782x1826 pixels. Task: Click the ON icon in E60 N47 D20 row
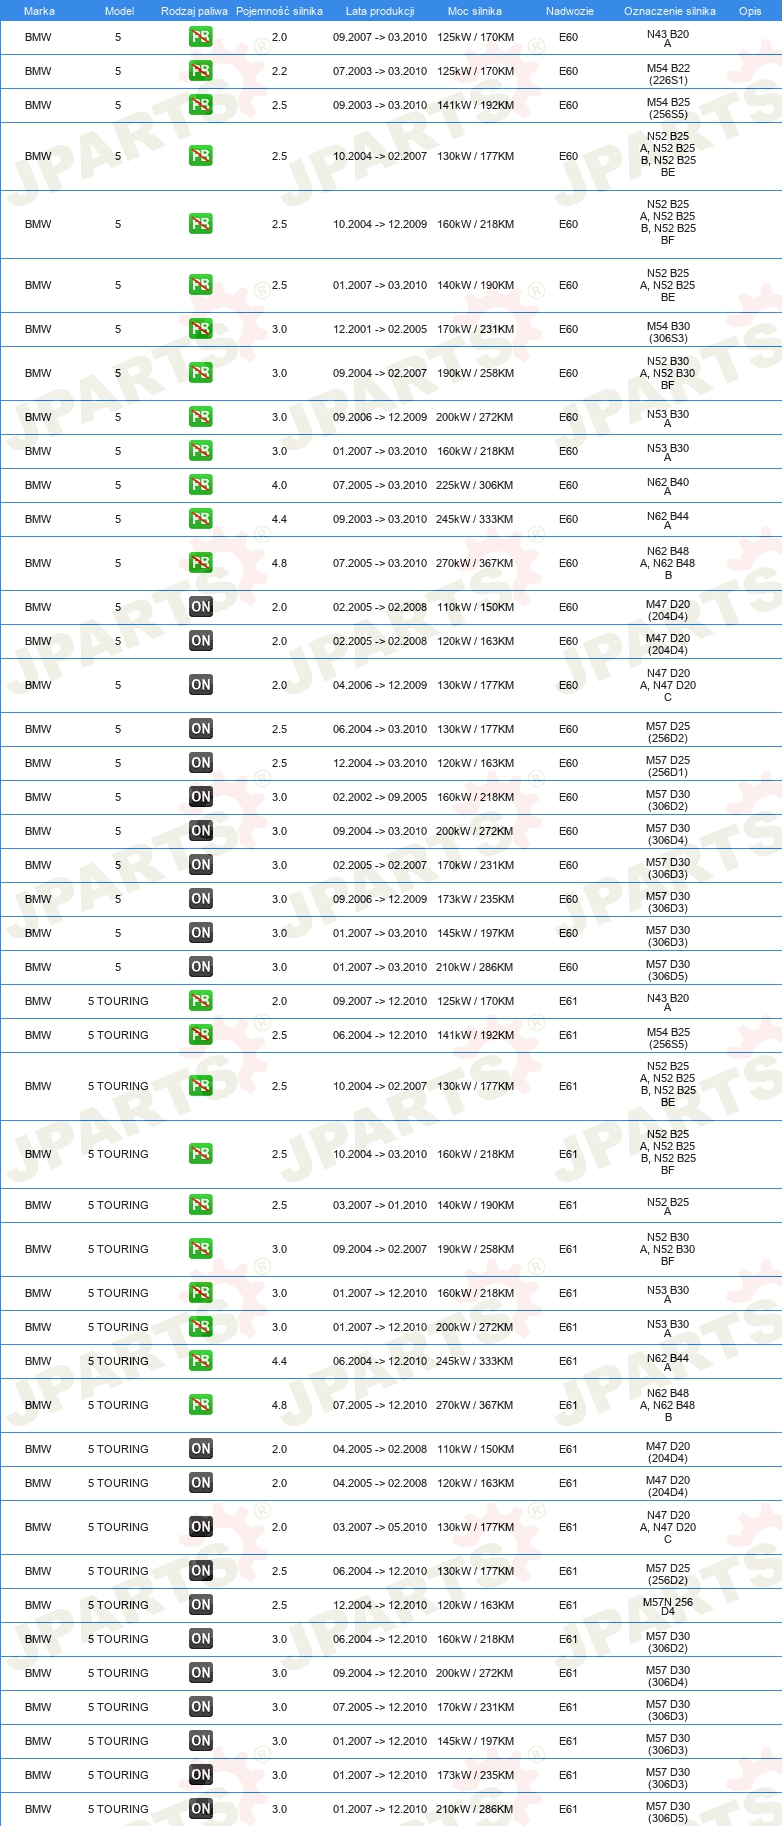[201, 685]
